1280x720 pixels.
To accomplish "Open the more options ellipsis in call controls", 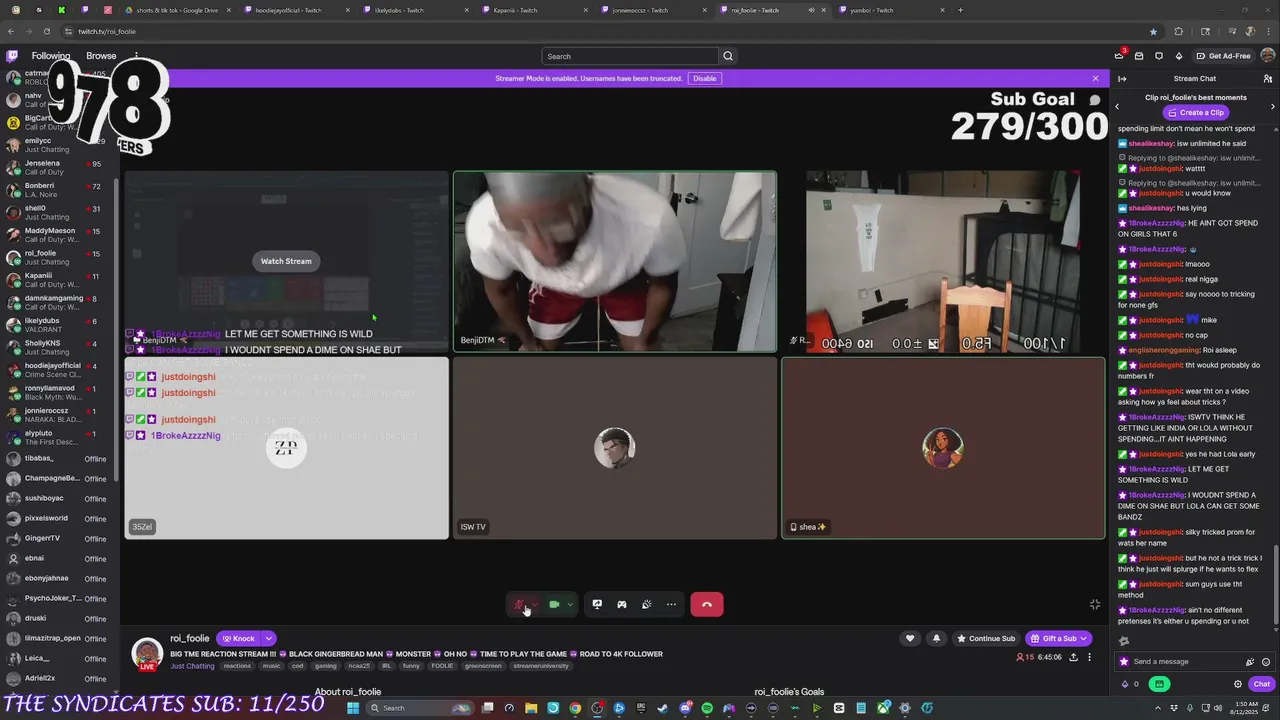I will [671, 604].
